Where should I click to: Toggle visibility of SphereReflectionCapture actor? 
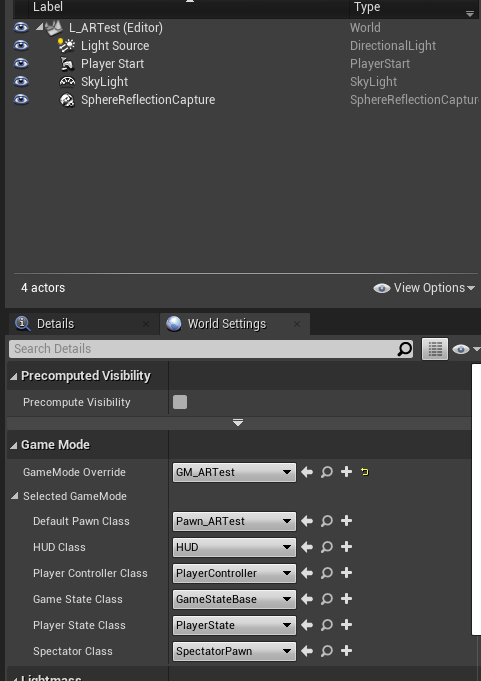coord(21,99)
